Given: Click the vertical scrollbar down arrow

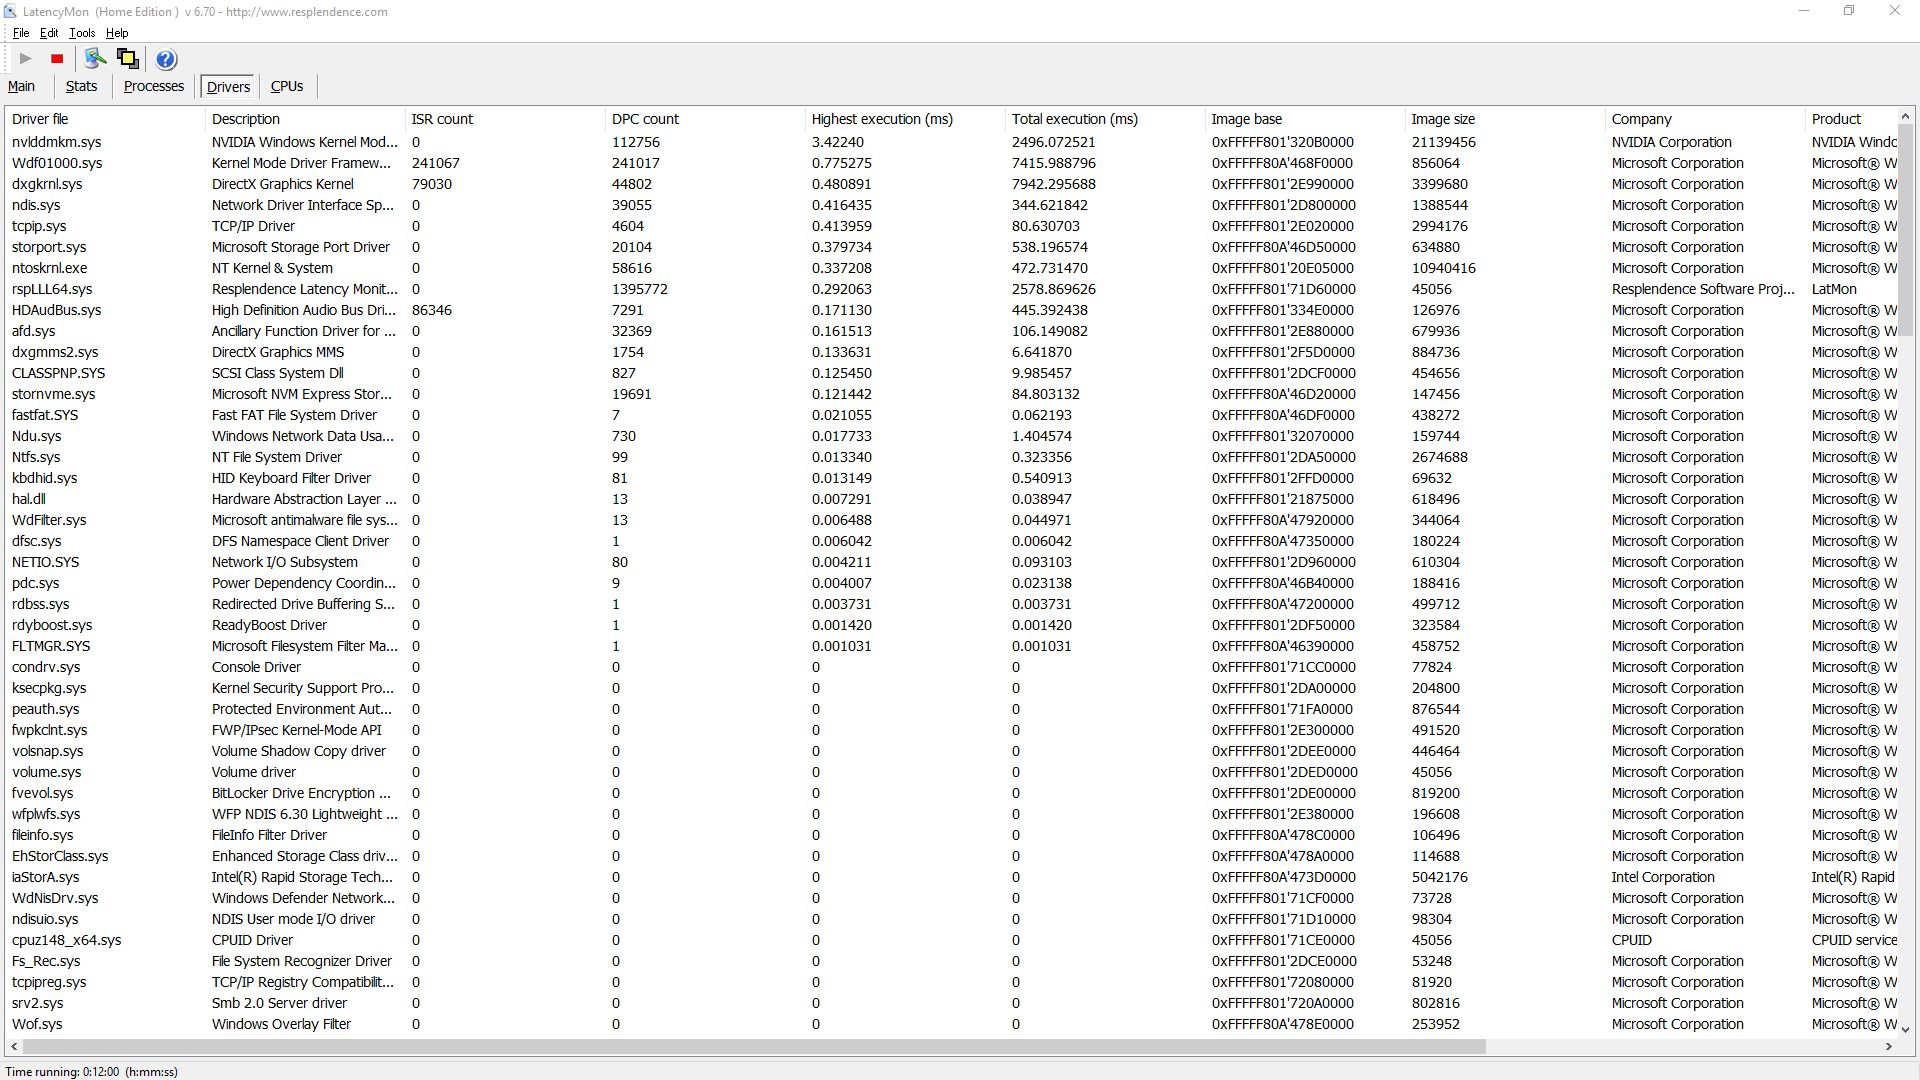Looking at the screenshot, I should (1905, 1028).
